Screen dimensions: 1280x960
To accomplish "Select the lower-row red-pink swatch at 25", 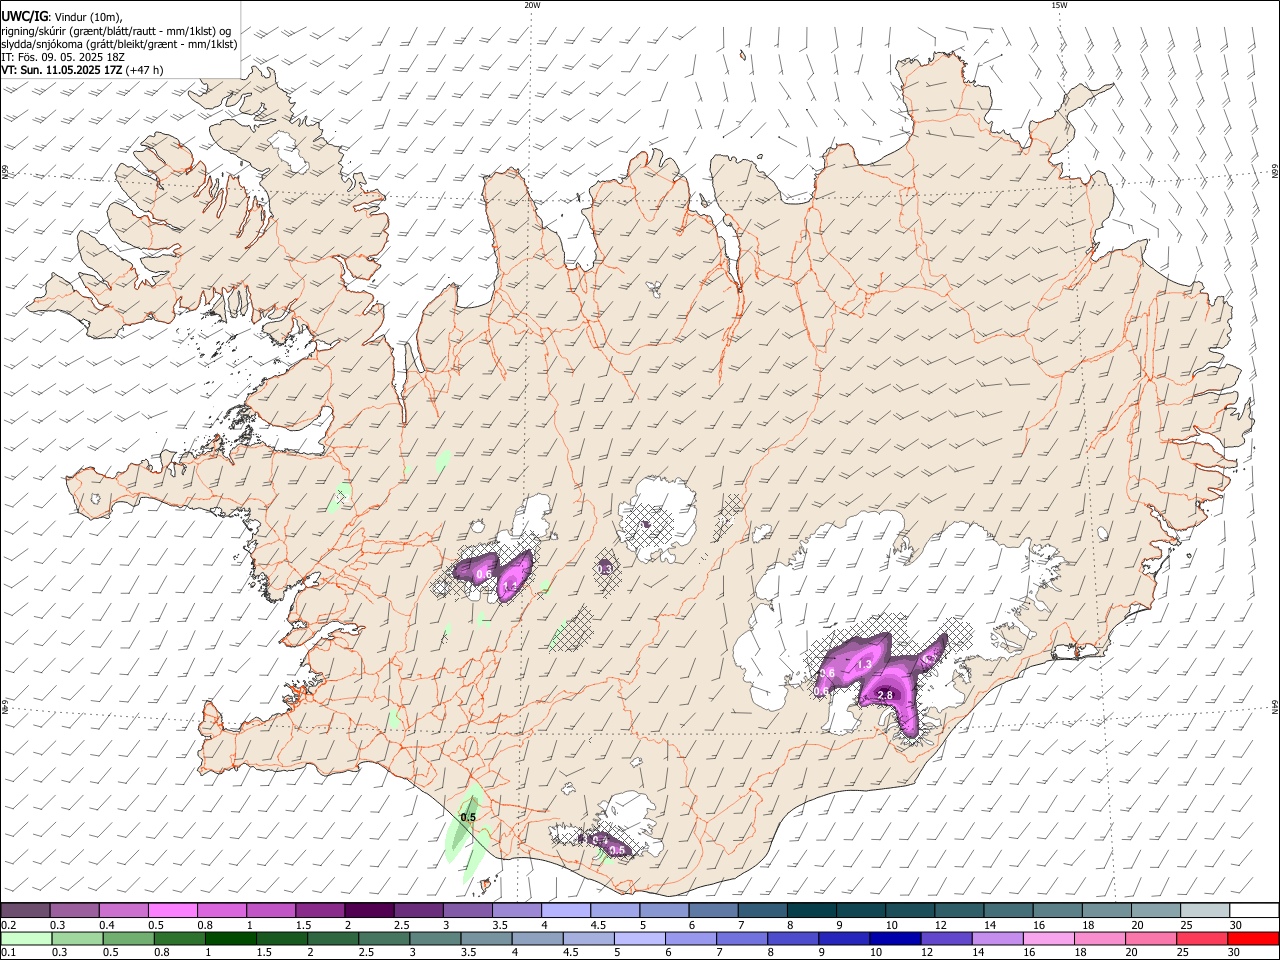I will pyautogui.click(x=1201, y=938).
